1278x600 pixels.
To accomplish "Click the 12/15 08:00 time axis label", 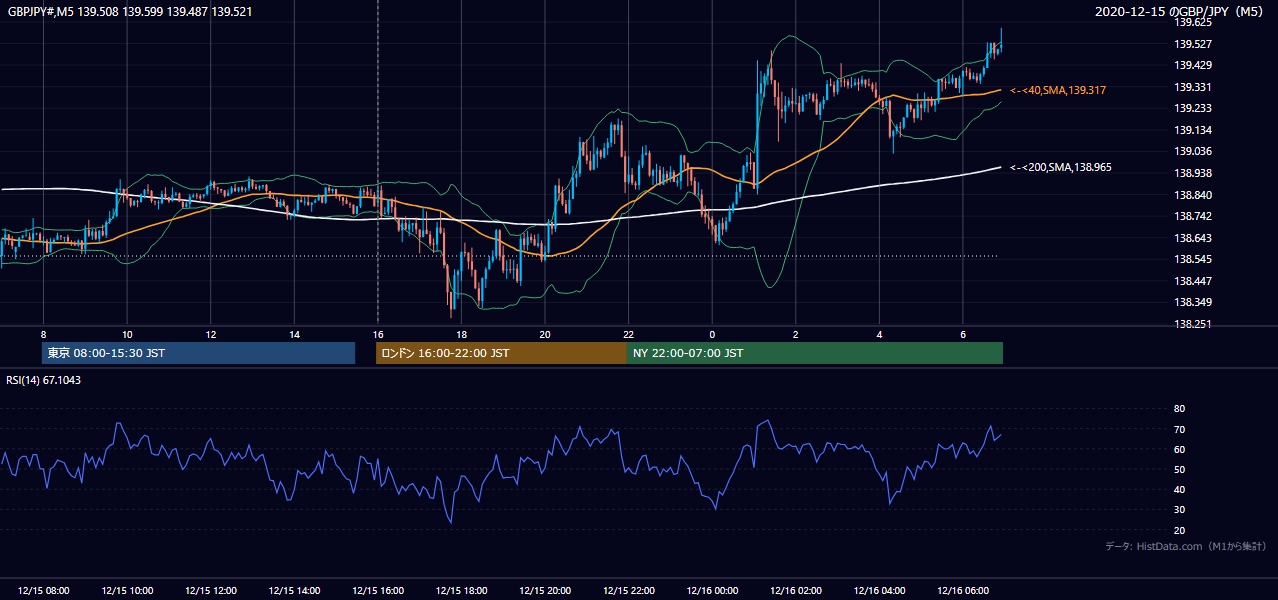I will (44, 591).
